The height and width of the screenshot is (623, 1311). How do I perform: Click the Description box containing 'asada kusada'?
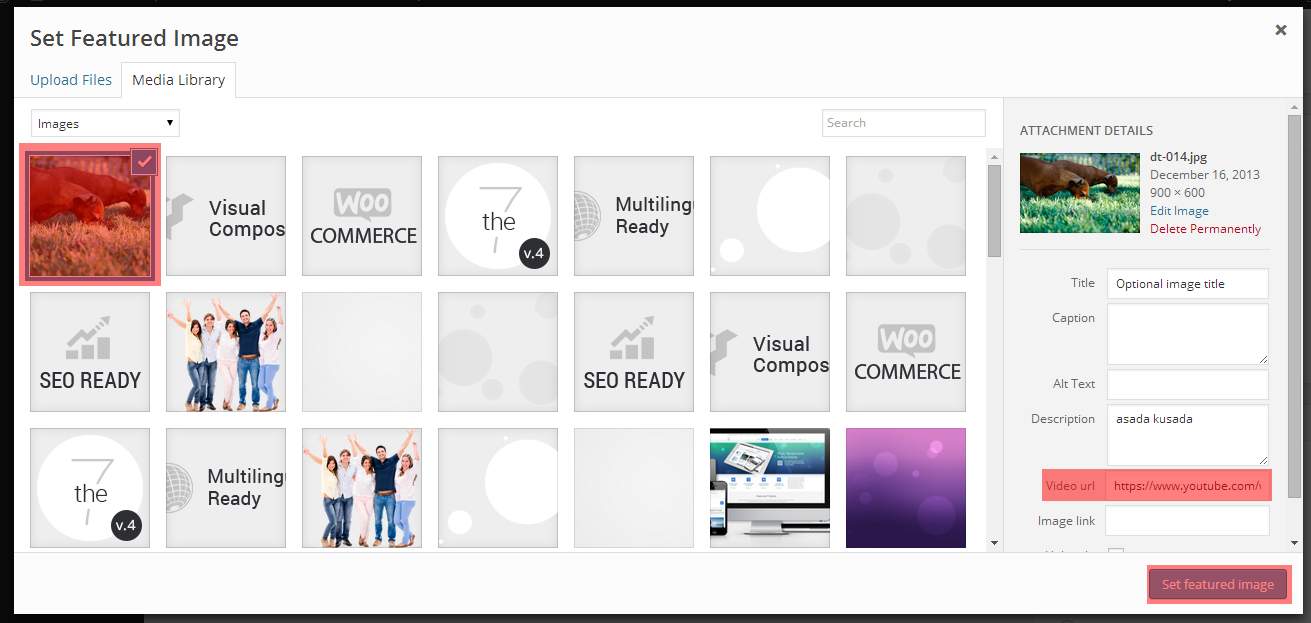1187,434
